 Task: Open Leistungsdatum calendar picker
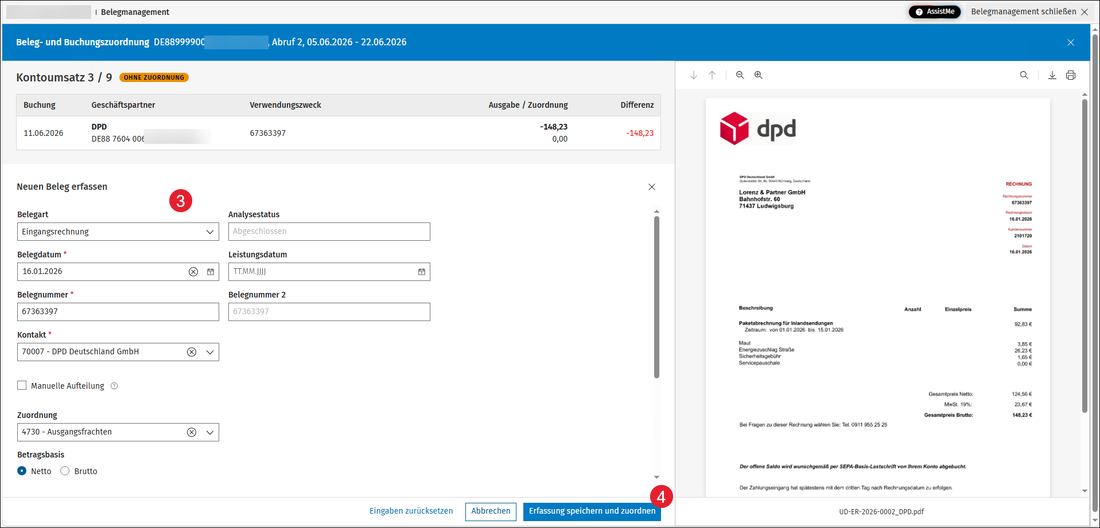[x=422, y=271]
